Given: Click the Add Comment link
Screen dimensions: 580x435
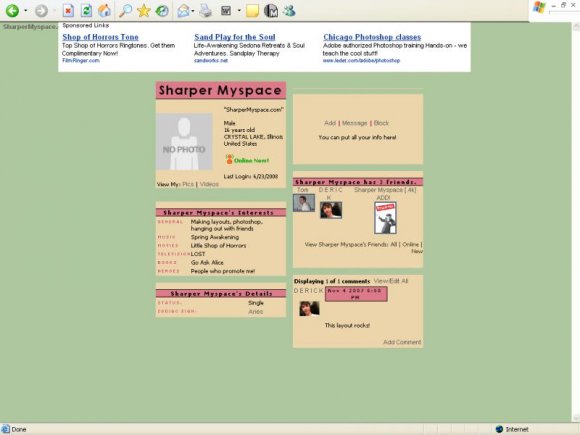Looking at the screenshot, I should click(x=402, y=342).
